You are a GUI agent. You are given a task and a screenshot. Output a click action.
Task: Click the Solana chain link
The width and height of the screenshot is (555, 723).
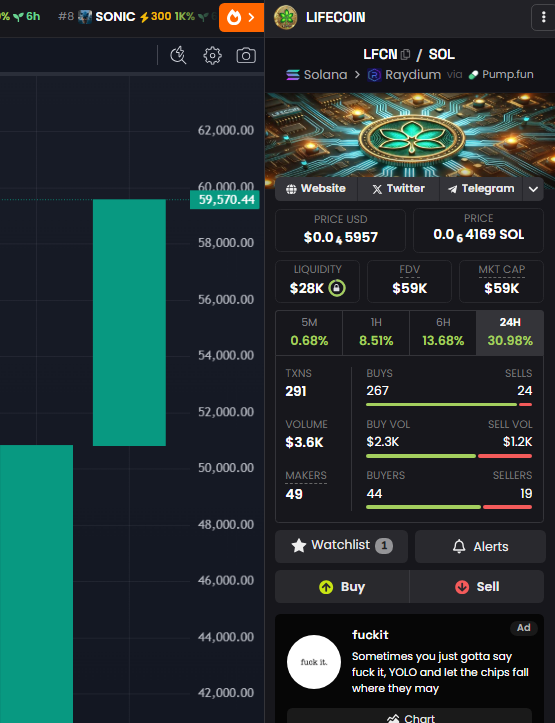pyautogui.click(x=316, y=75)
